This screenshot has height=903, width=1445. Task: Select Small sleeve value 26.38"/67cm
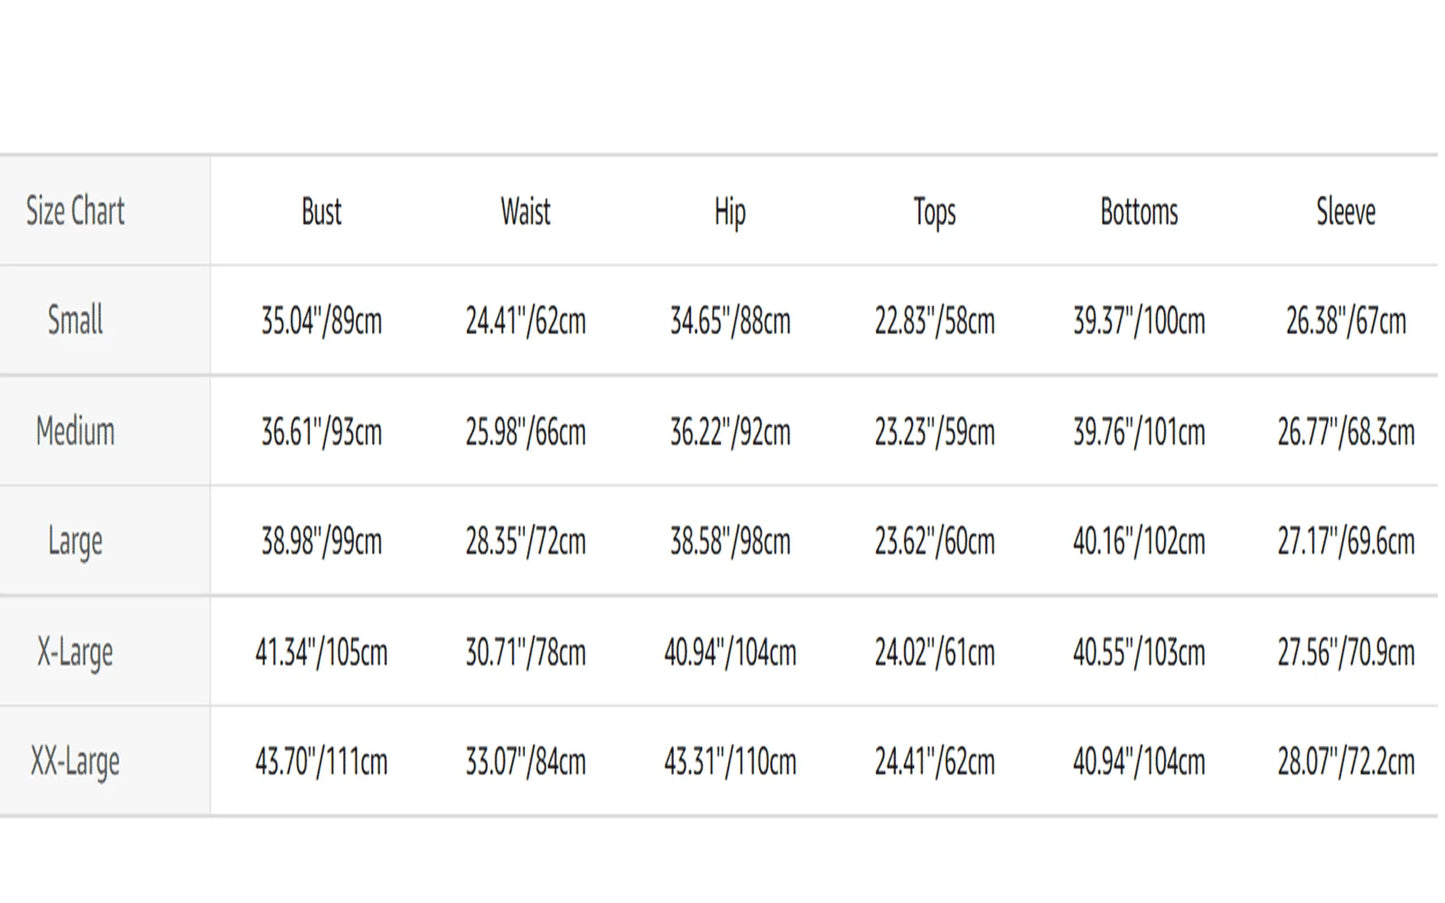pyautogui.click(x=1345, y=321)
